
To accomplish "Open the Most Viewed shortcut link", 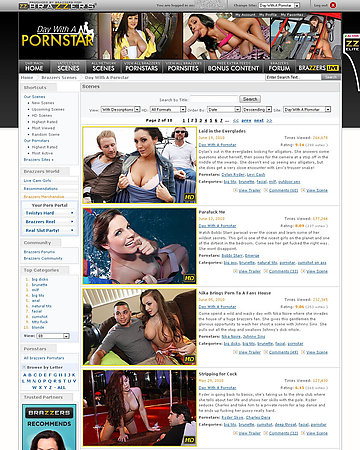I will pos(43,128).
